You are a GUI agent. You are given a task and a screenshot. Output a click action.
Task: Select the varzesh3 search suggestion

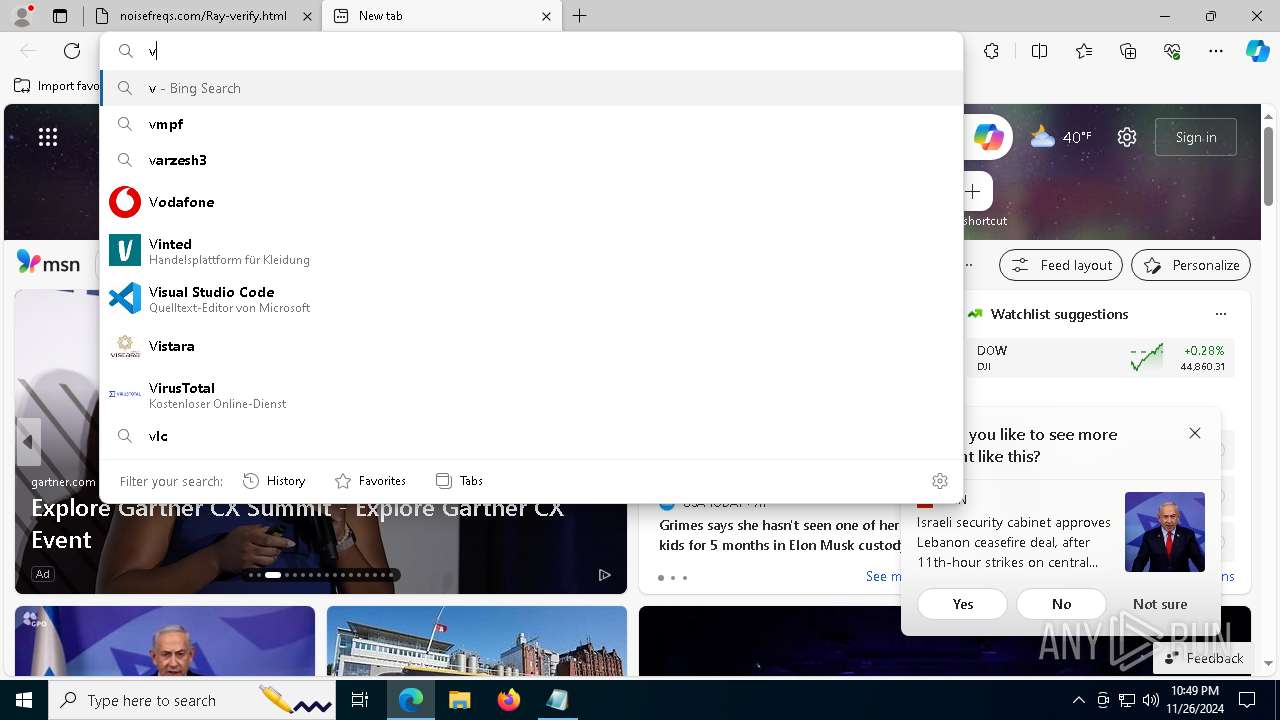point(532,160)
